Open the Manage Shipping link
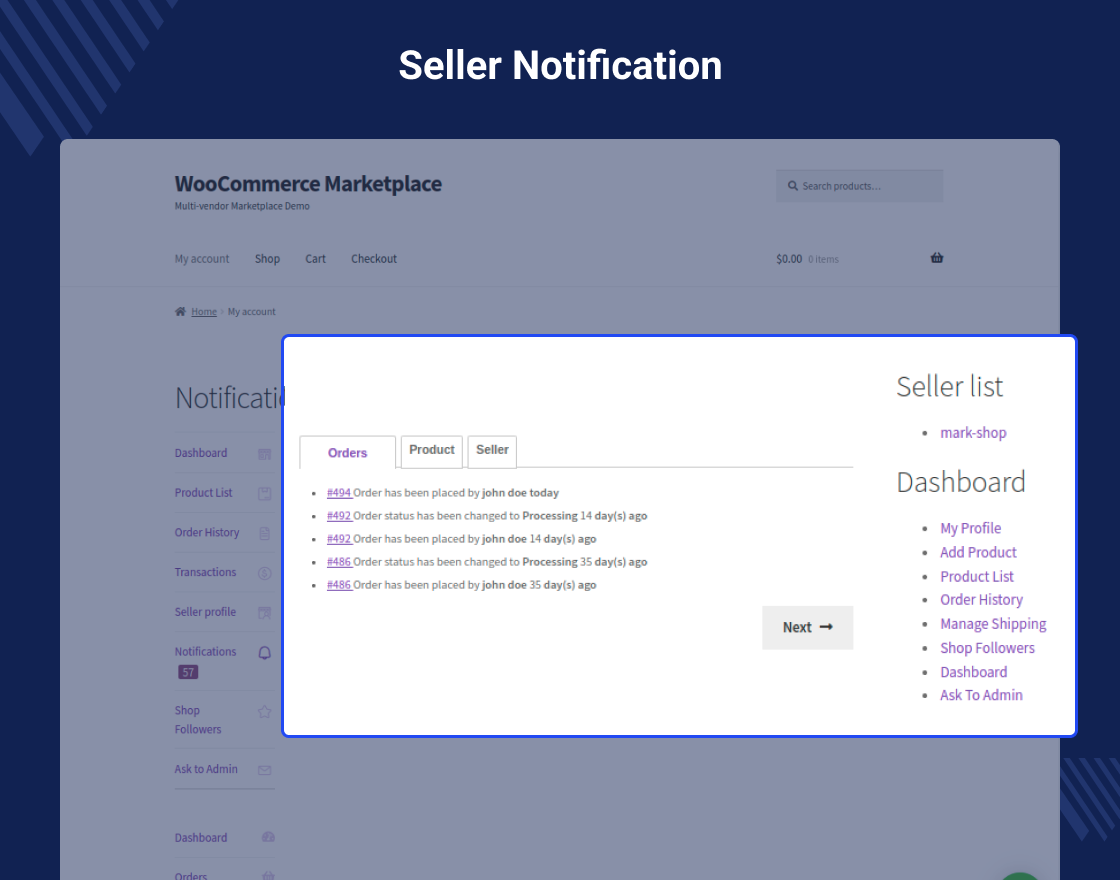 click(x=993, y=623)
